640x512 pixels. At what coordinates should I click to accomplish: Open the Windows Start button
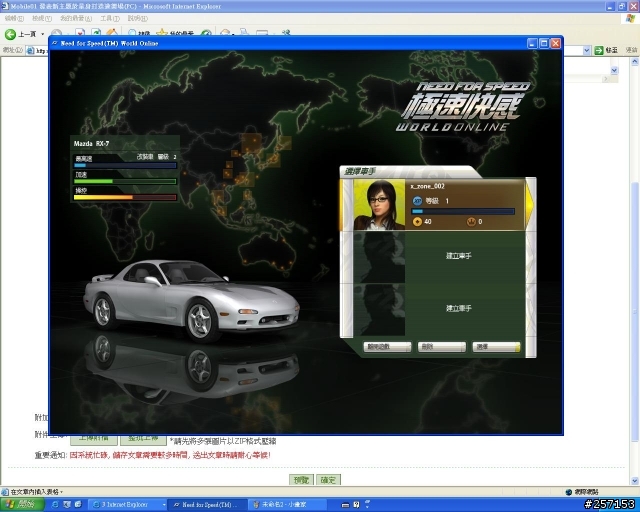22,504
